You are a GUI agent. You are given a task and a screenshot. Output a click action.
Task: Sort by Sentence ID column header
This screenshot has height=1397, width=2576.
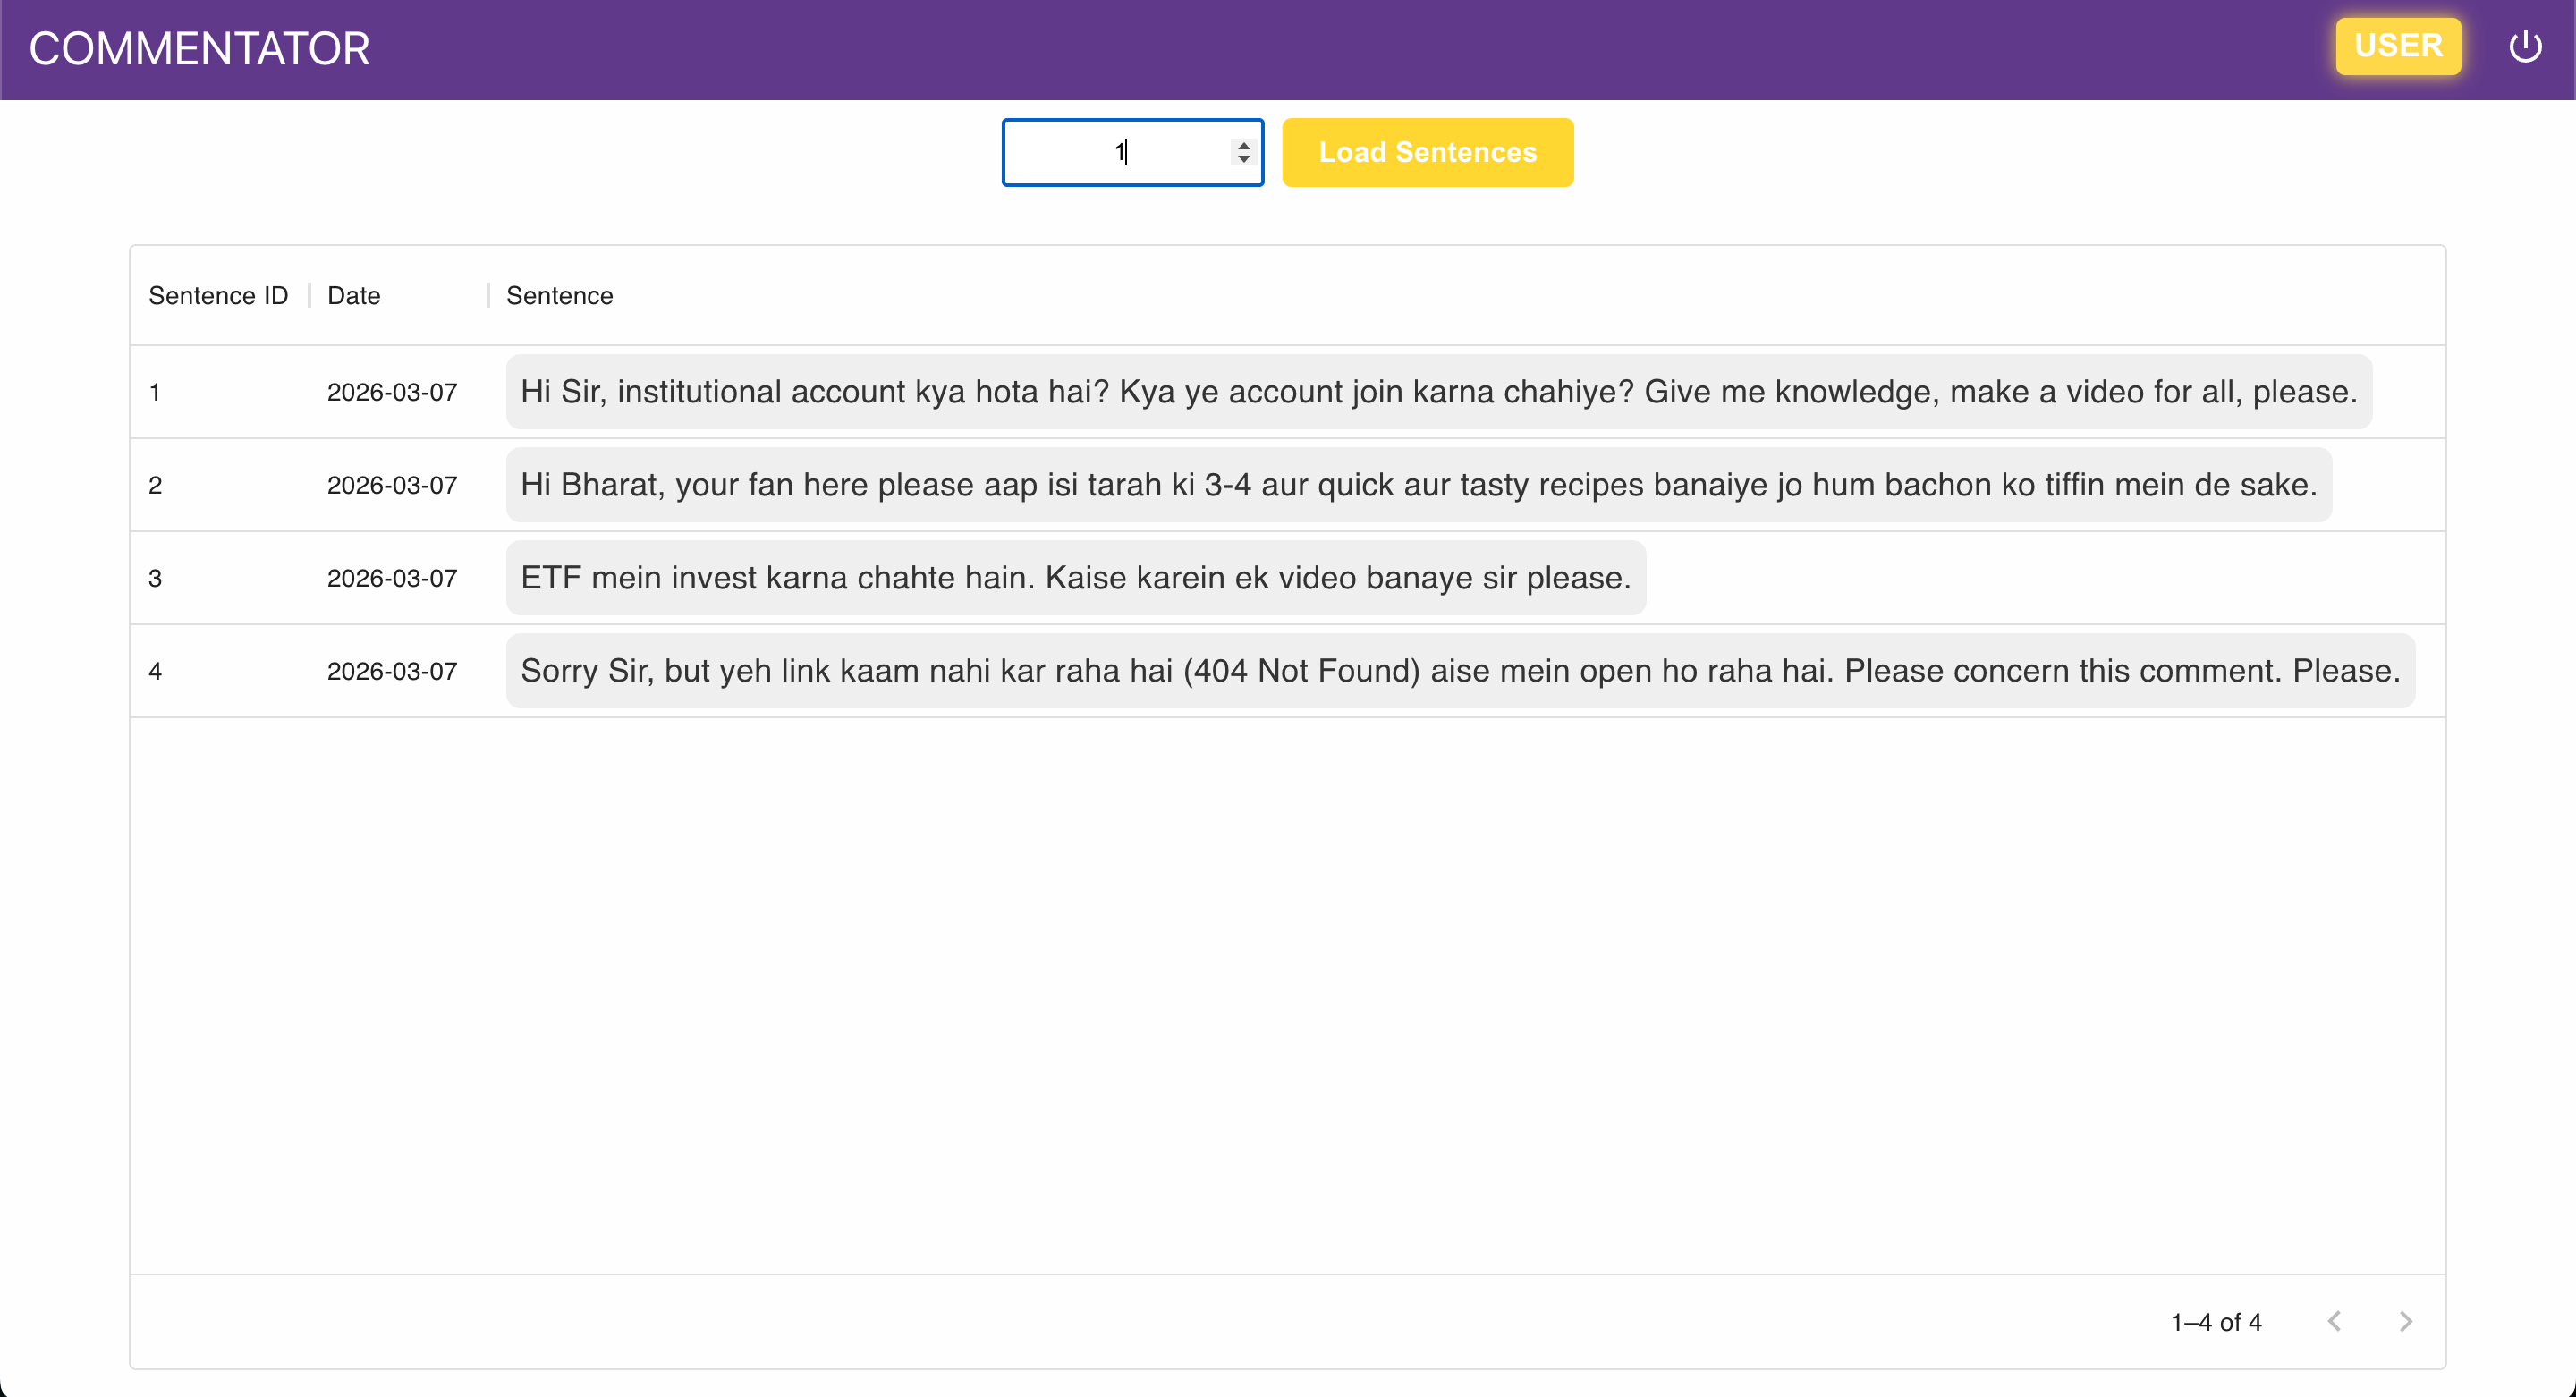tap(218, 295)
